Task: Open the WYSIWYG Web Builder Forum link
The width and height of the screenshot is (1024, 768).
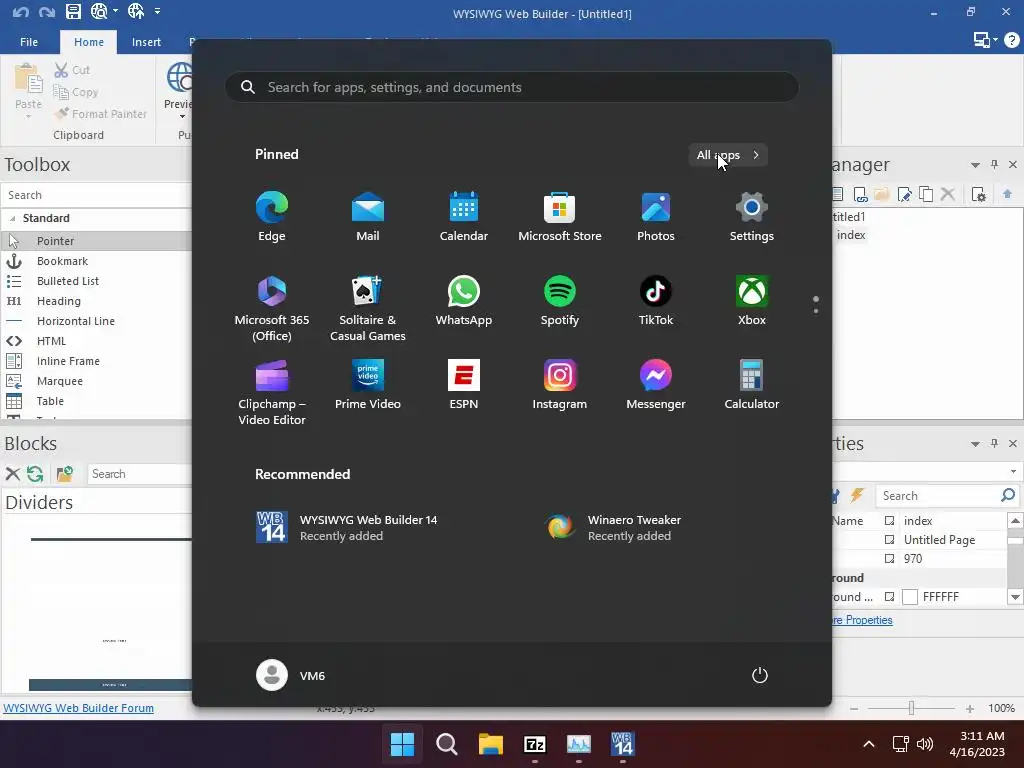Action: tap(78, 708)
